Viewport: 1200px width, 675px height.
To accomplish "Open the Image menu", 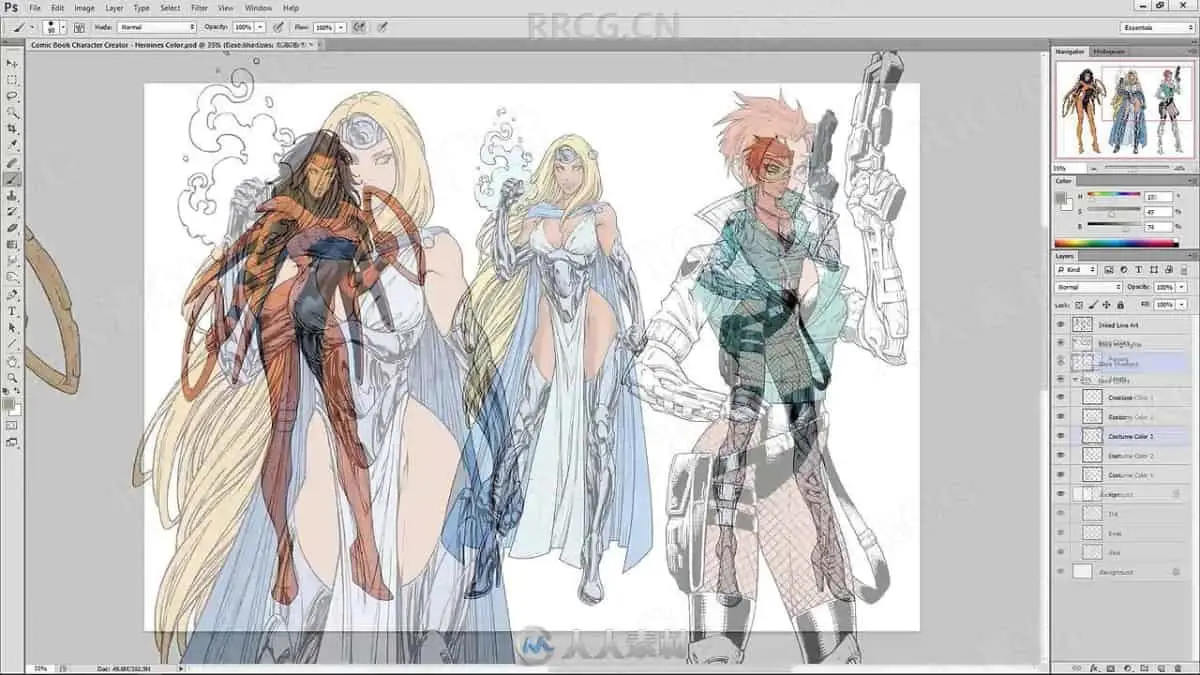I will click(84, 8).
